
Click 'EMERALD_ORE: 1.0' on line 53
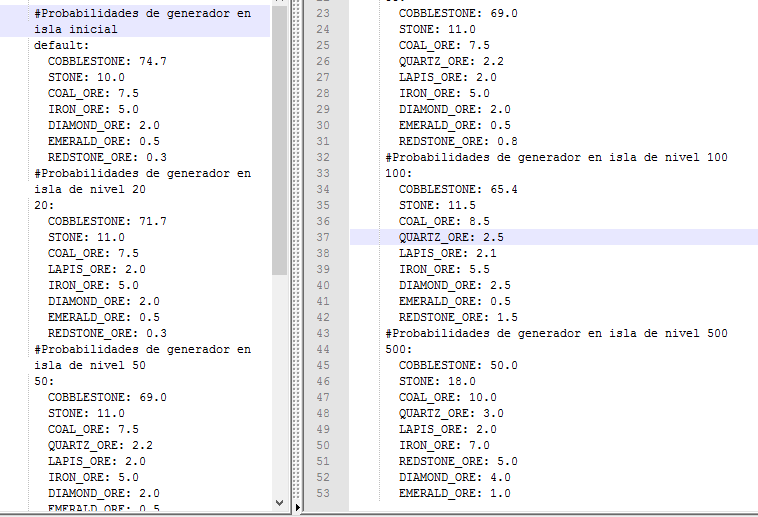click(454, 493)
